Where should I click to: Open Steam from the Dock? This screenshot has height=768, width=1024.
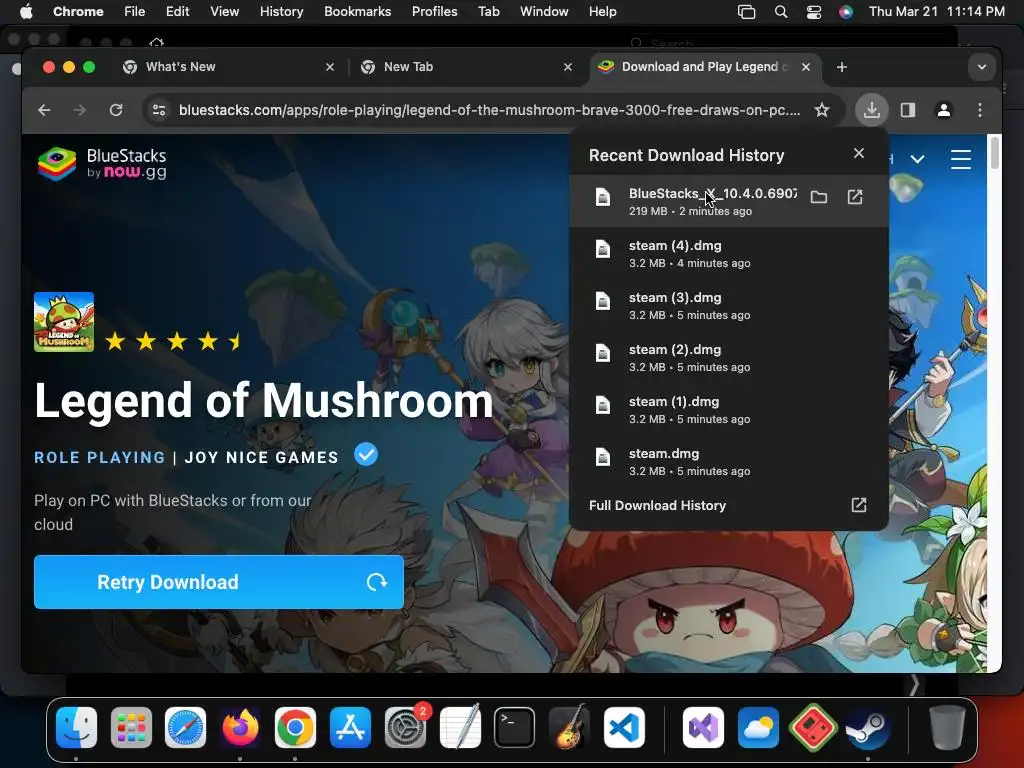pos(867,727)
